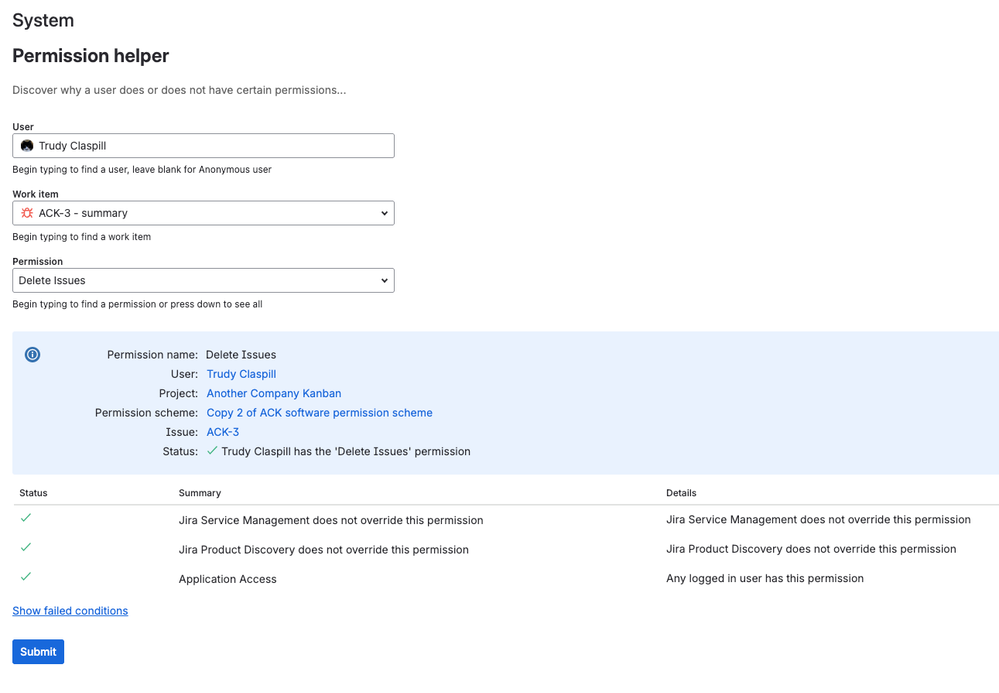Click the Status column header
The height and width of the screenshot is (693, 999).
(x=33, y=493)
